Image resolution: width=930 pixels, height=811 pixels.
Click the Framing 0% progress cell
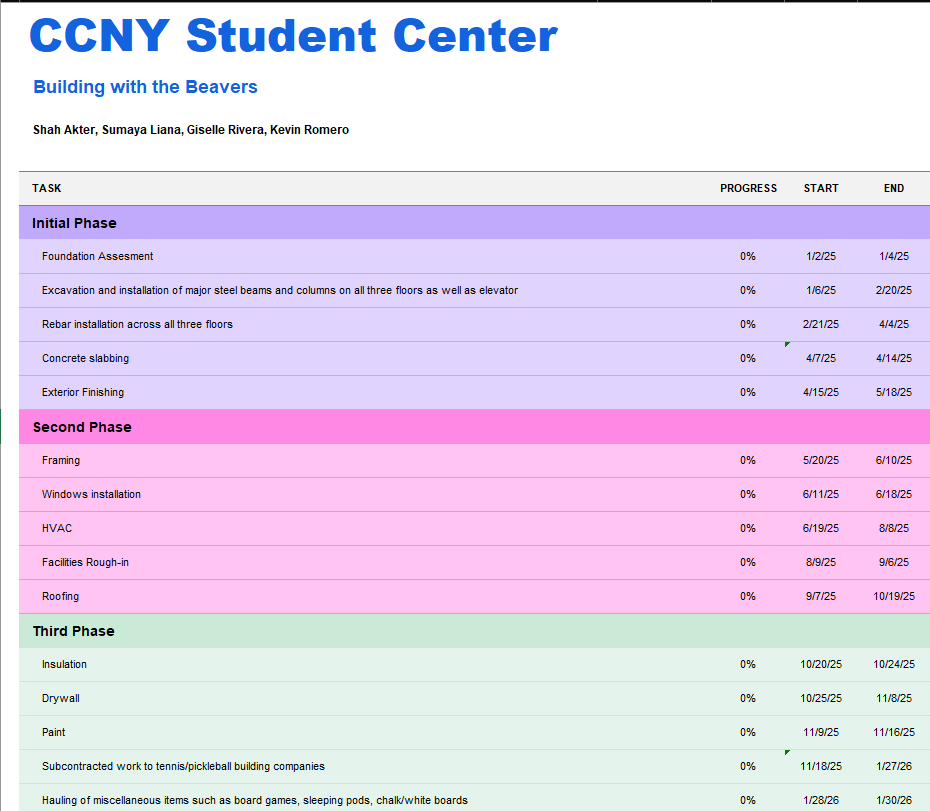point(748,460)
